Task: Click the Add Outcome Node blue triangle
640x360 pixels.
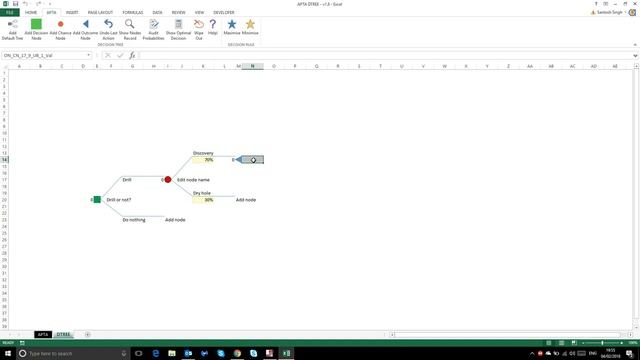Action: click(85, 24)
